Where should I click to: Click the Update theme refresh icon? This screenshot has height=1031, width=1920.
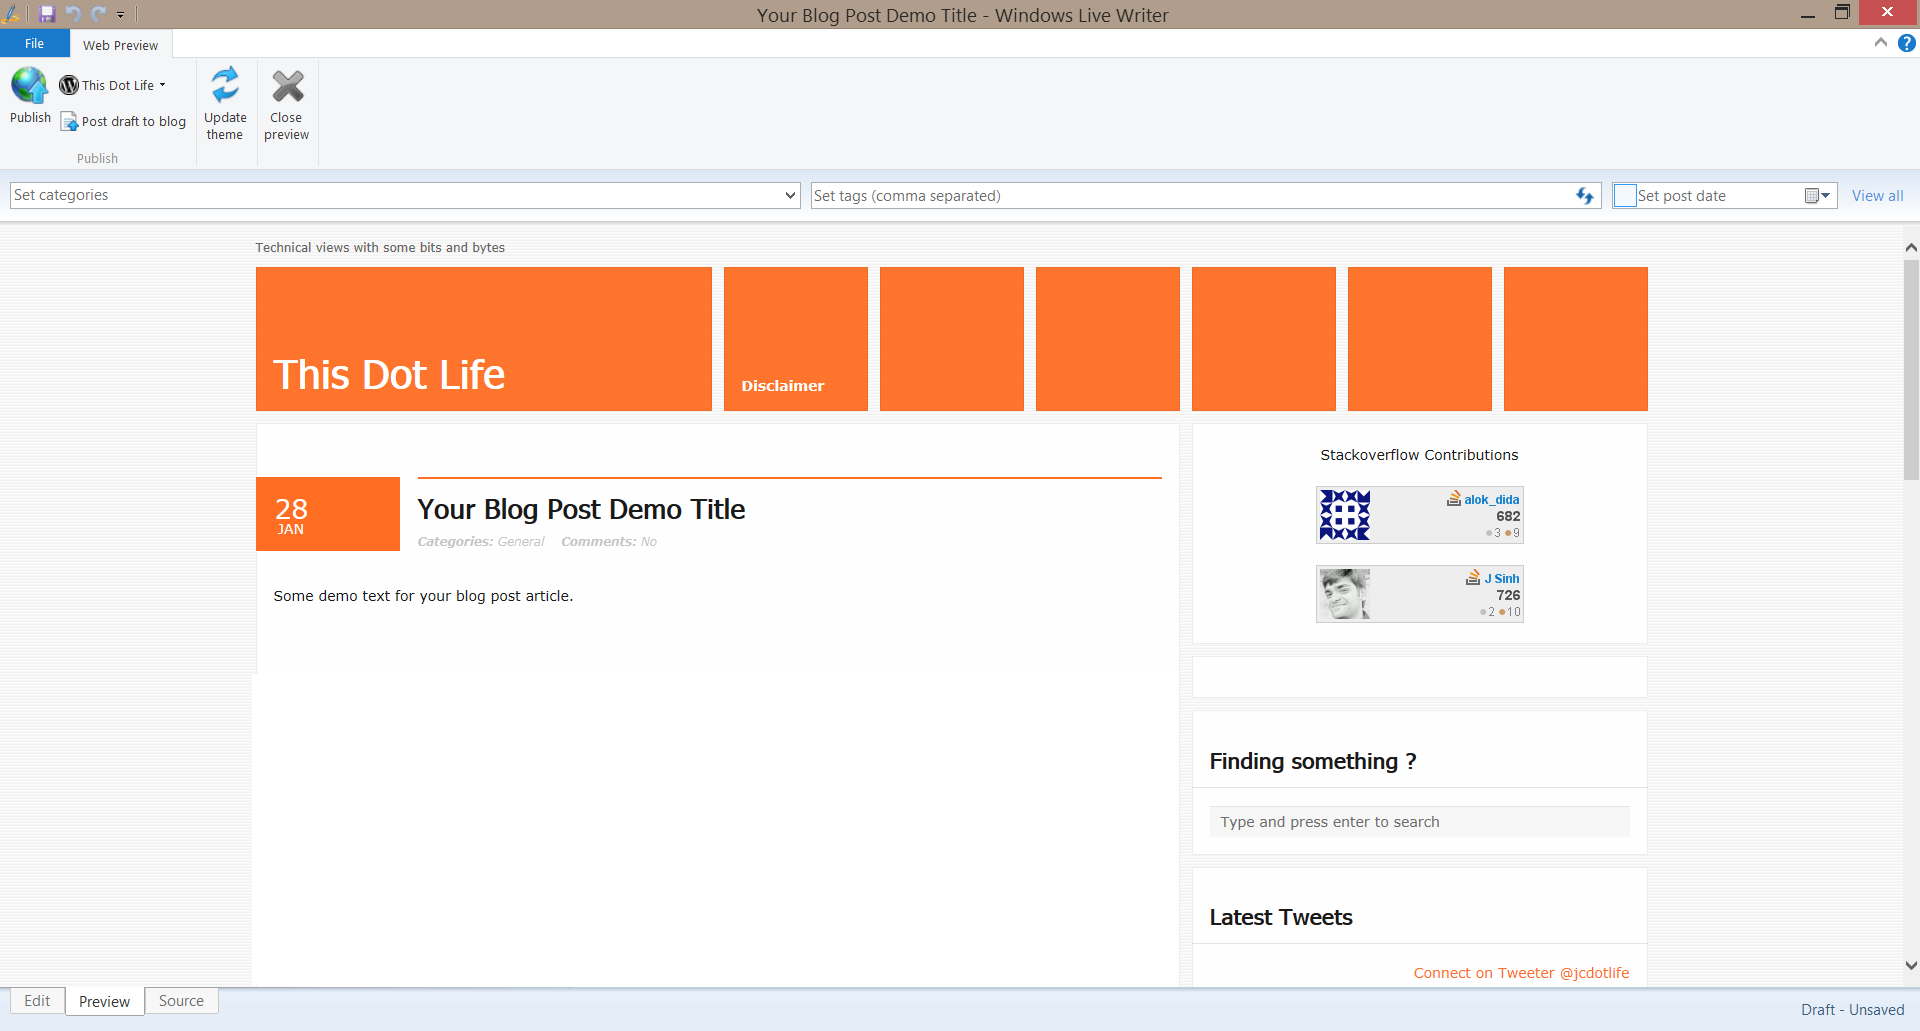tap(225, 85)
